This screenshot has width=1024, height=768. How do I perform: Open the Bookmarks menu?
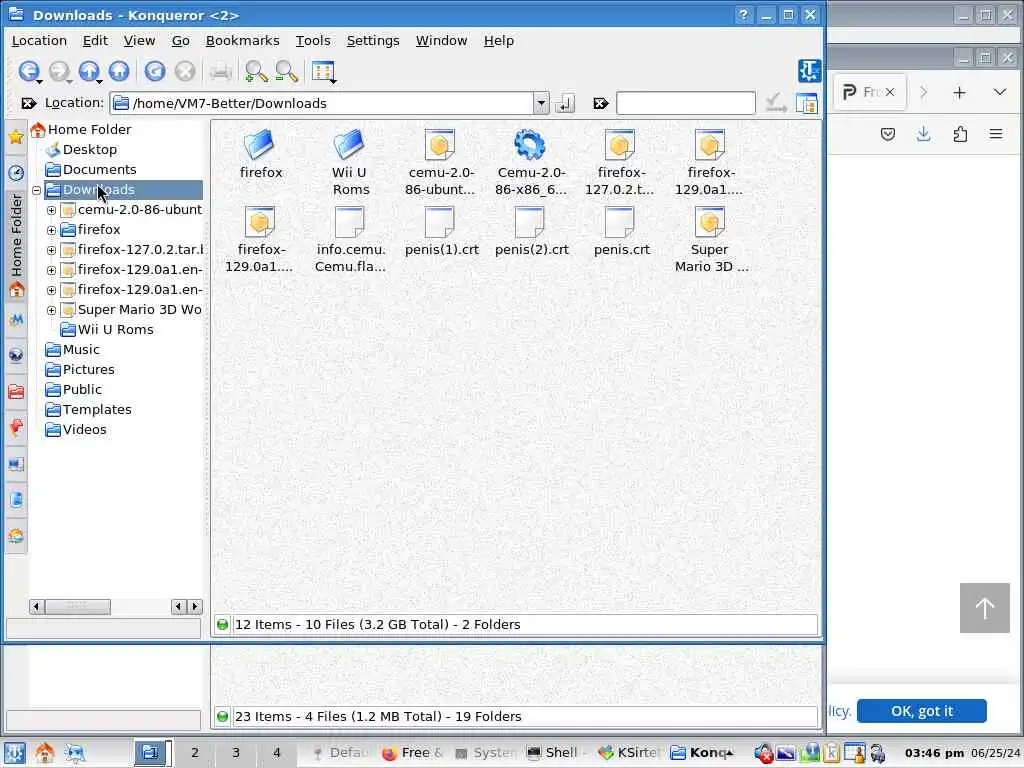click(x=242, y=40)
